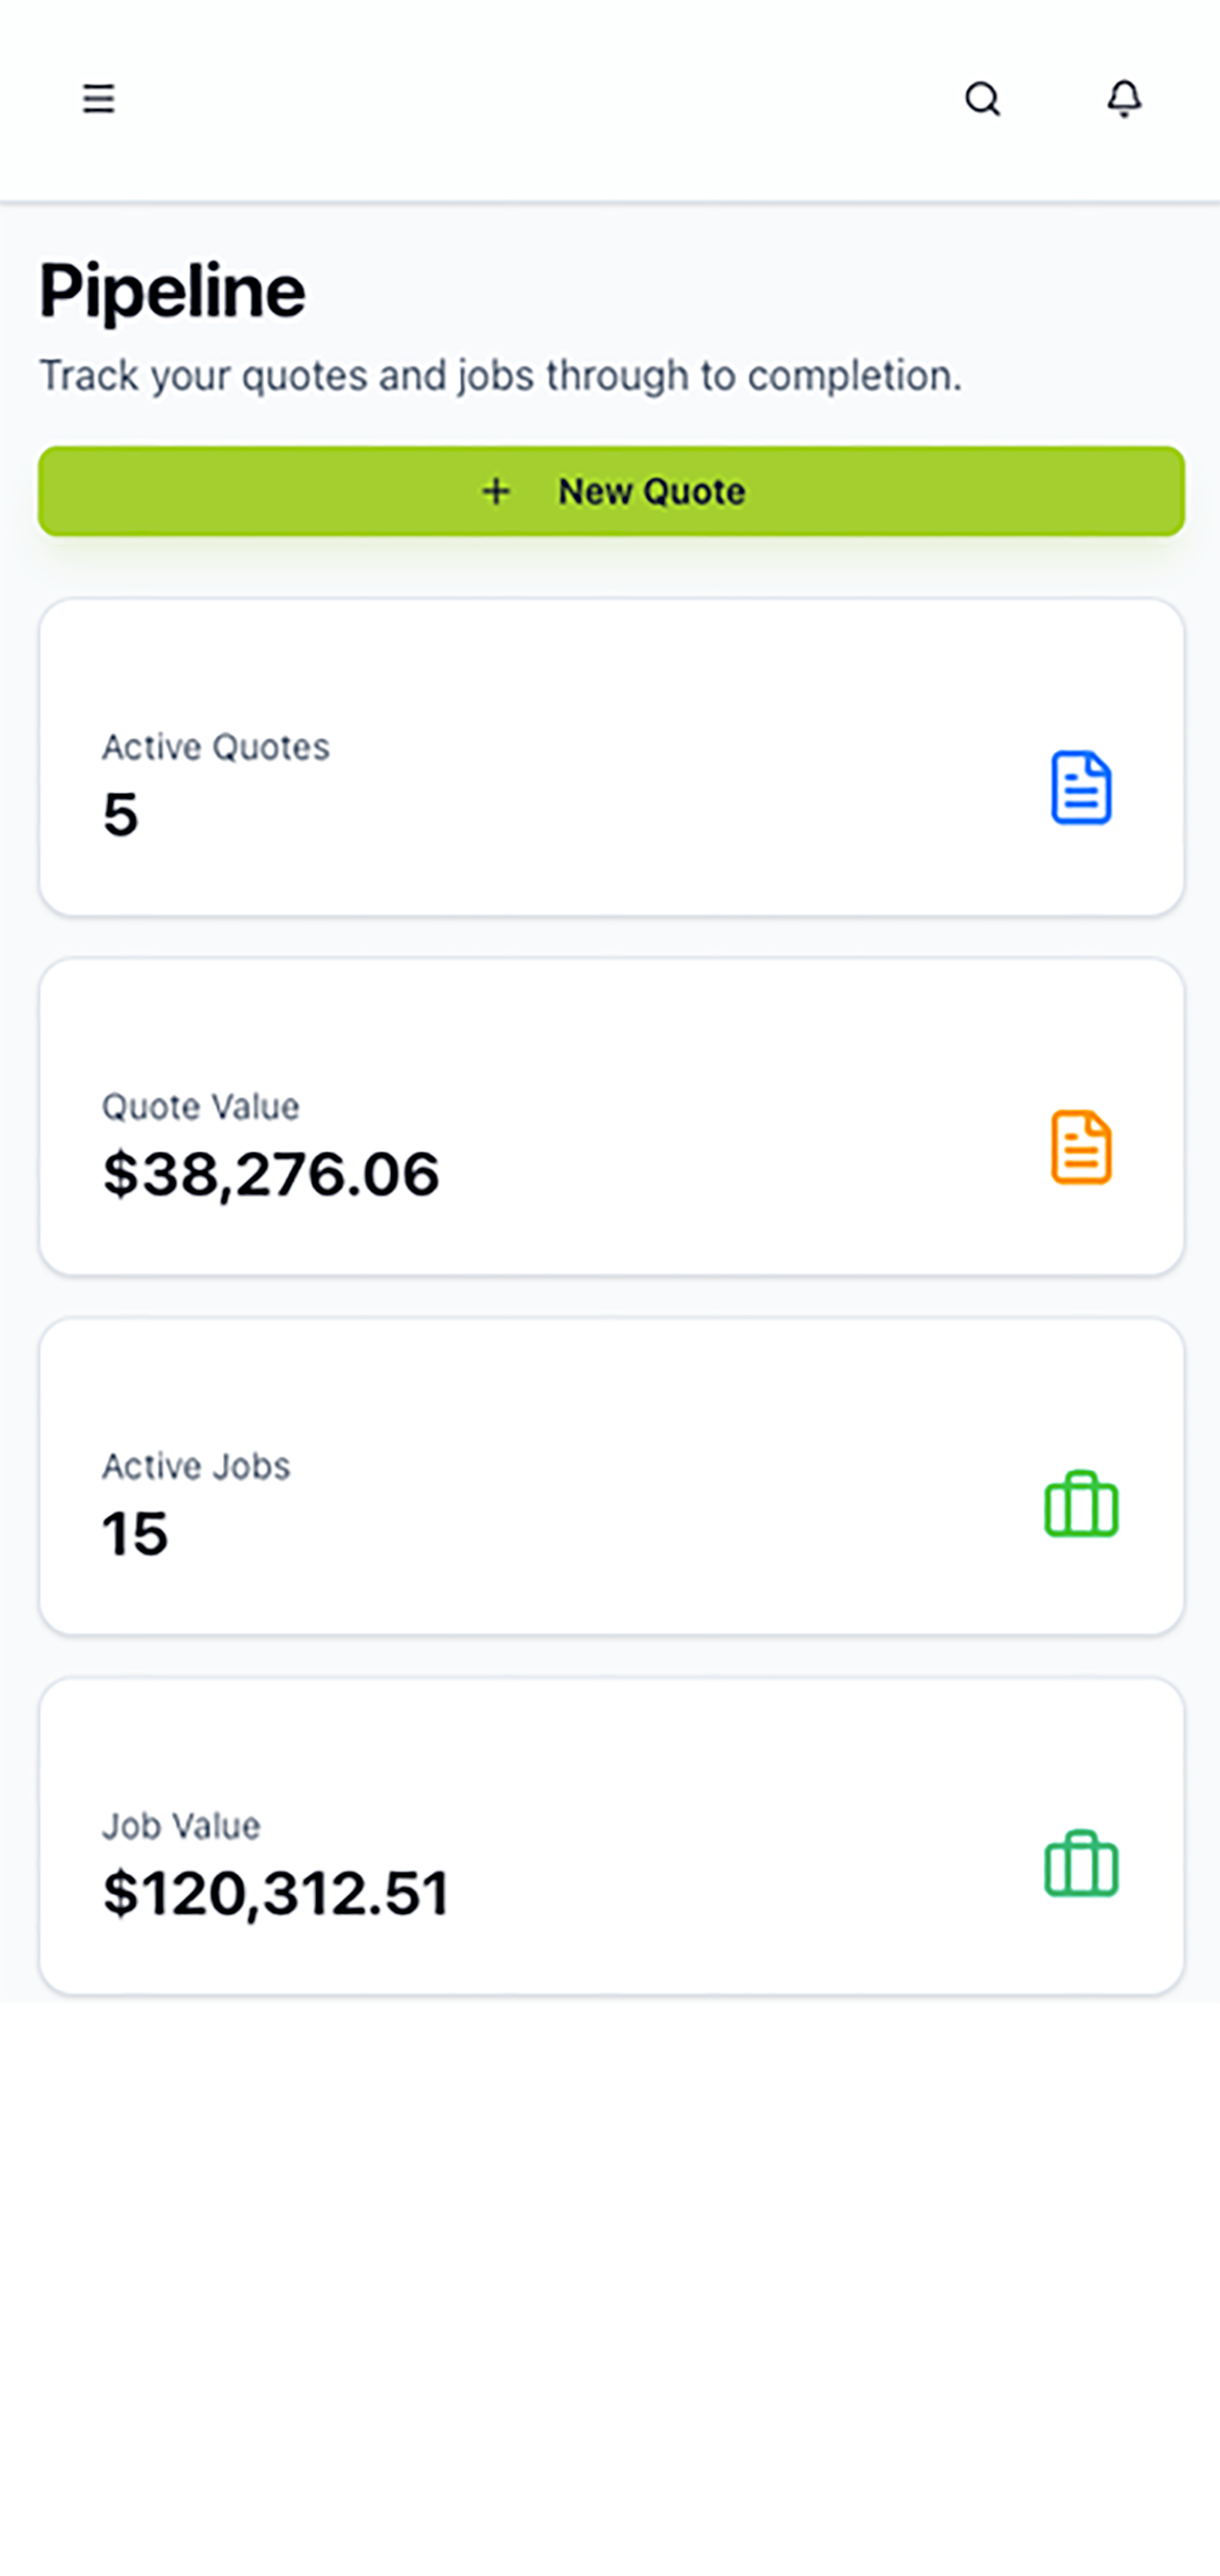Screen dimensions: 1220x2576
Task: Select the Quote Value label
Action: (x=200, y=1107)
